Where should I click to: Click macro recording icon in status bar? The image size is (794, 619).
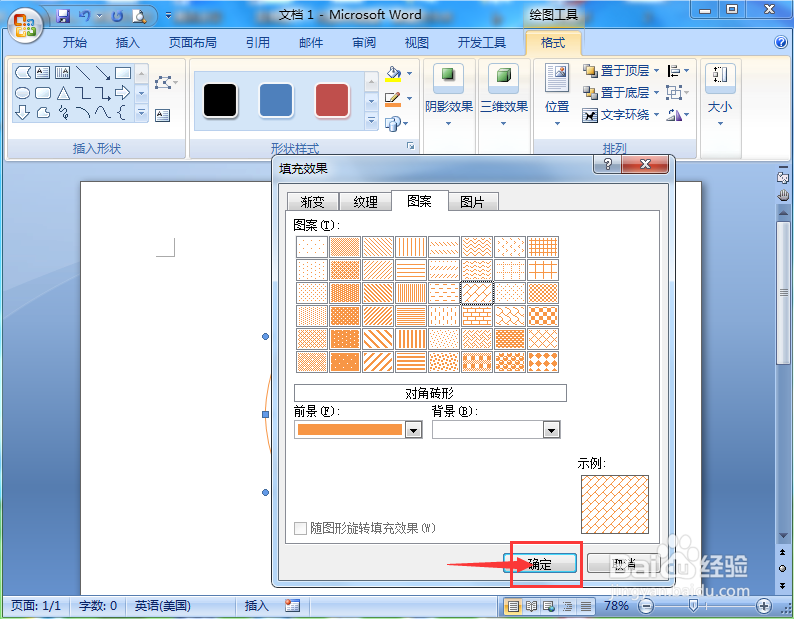point(292,605)
